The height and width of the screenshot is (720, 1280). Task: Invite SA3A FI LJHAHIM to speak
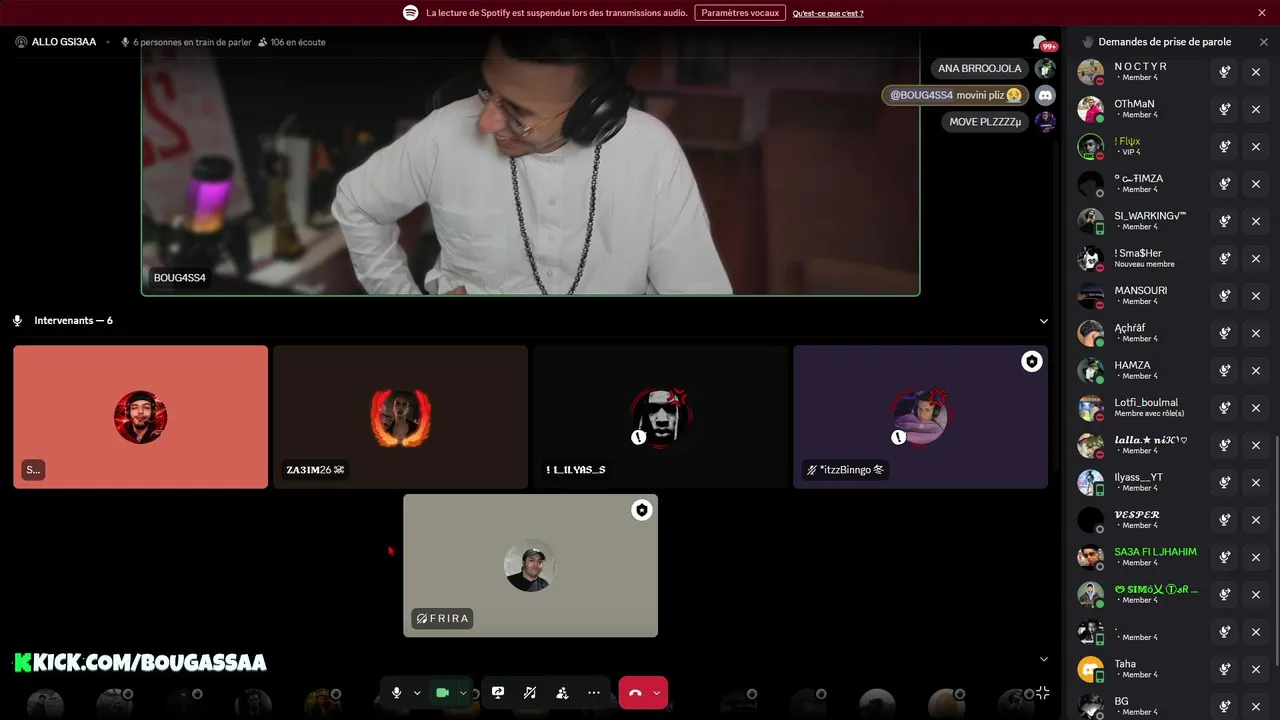[1224, 557]
